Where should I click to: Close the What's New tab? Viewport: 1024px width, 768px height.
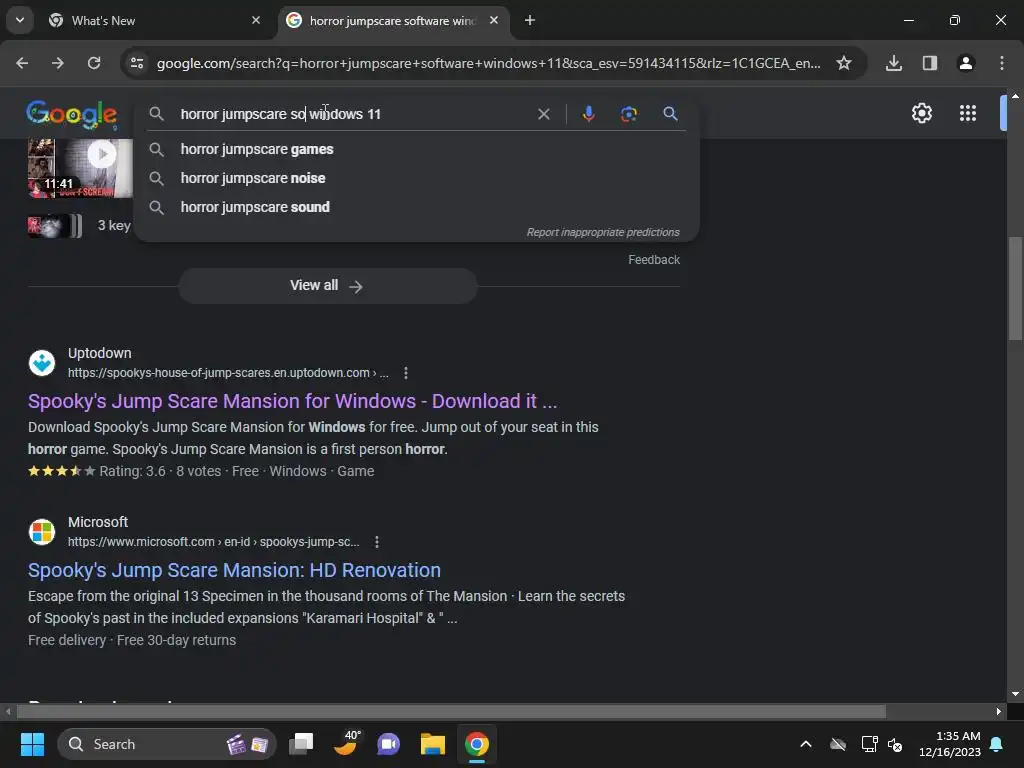coord(256,20)
